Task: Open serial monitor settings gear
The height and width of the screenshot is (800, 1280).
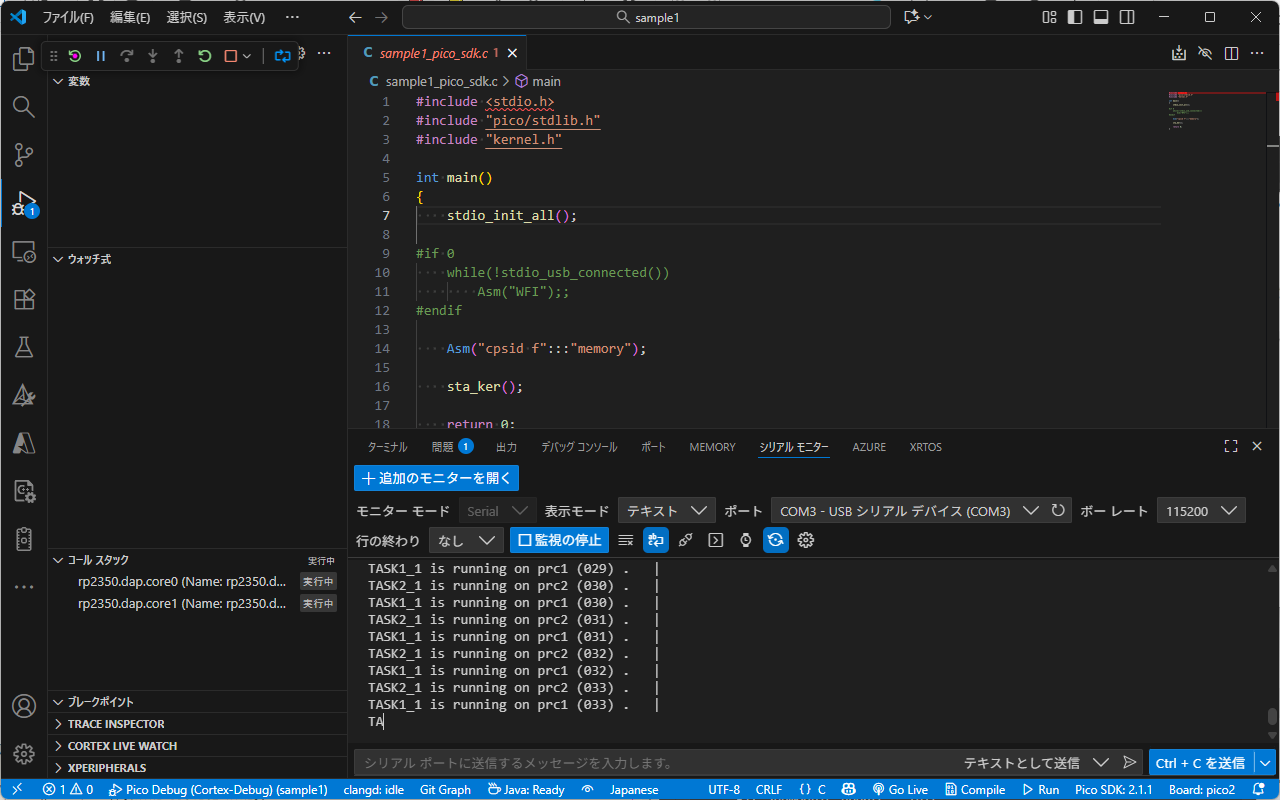Action: (x=806, y=540)
